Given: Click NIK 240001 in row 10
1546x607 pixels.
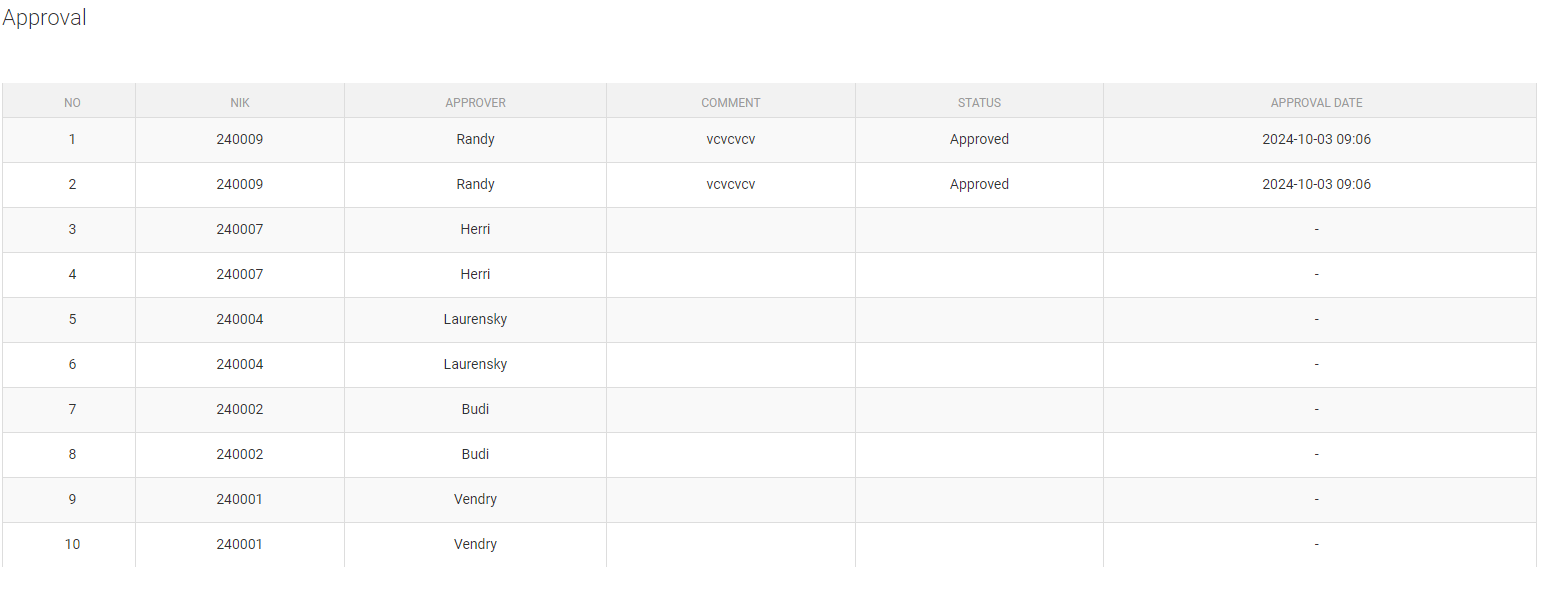Looking at the screenshot, I should (240, 545).
